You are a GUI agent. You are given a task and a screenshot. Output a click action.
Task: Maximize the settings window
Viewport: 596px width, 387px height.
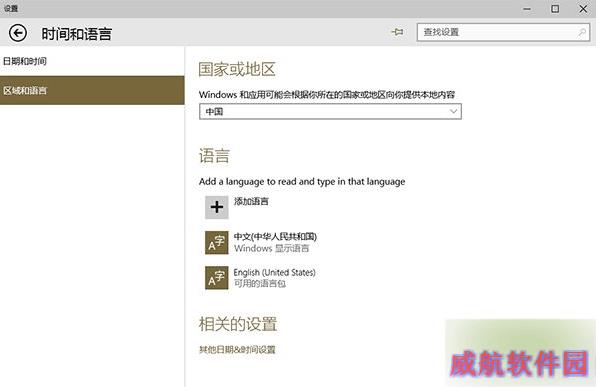click(555, 9)
